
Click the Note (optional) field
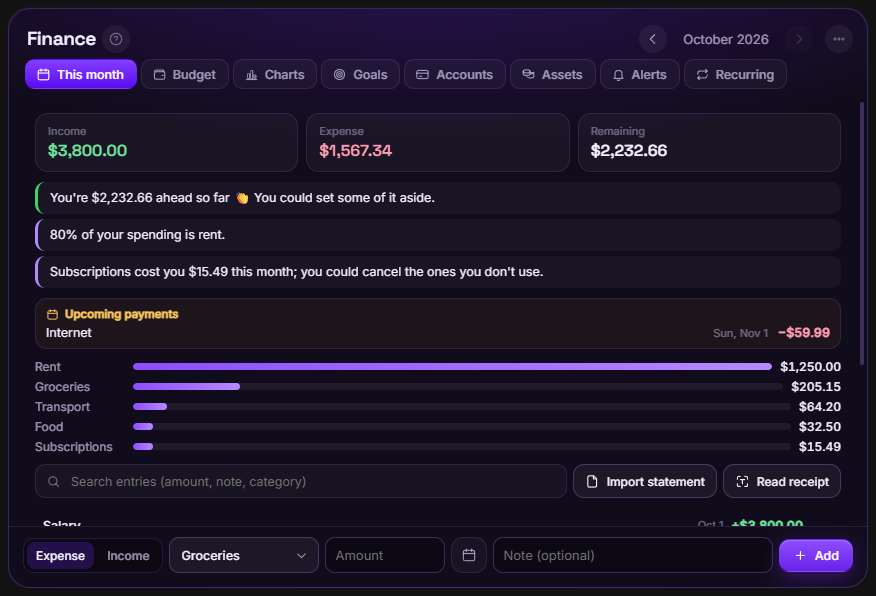point(632,555)
